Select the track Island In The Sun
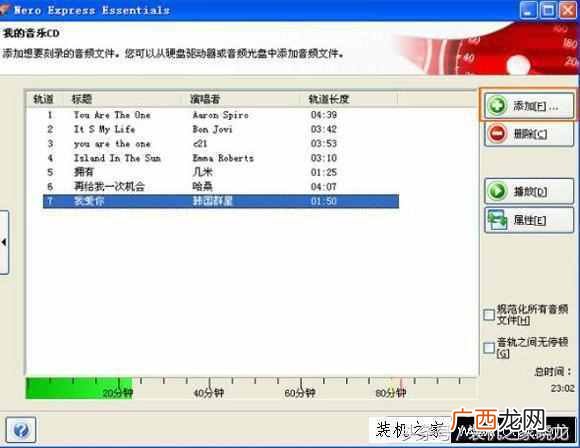The width and height of the screenshot is (580, 448). pos(221,158)
